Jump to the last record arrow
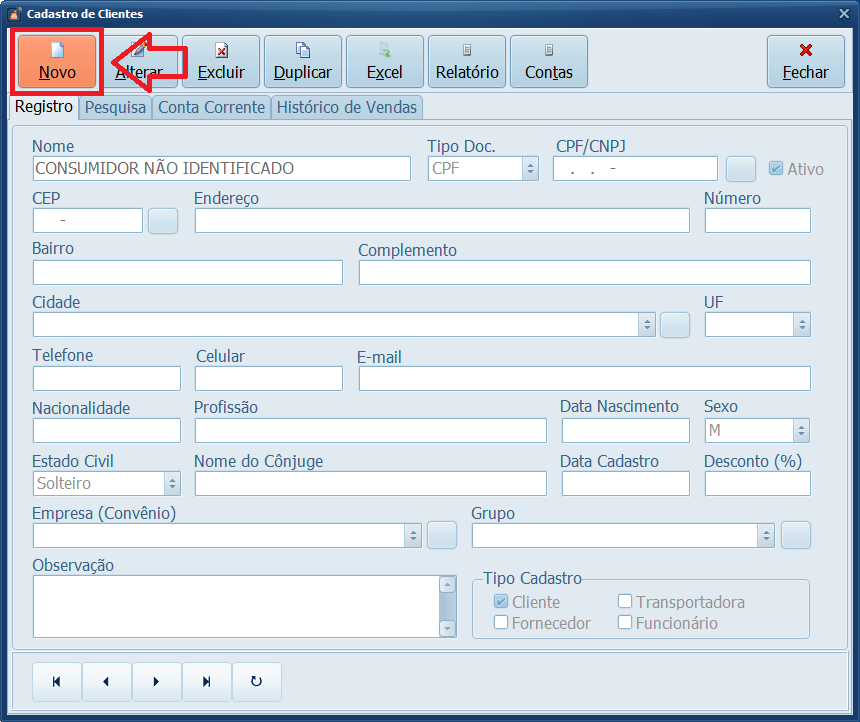860x722 pixels. 207,682
